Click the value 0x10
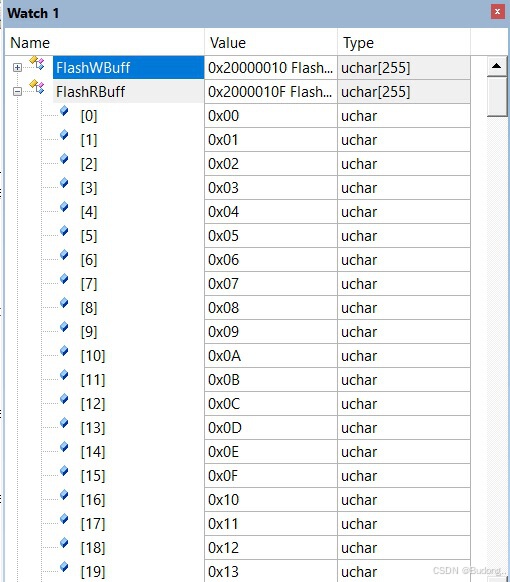The image size is (510, 582). click(x=223, y=500)
